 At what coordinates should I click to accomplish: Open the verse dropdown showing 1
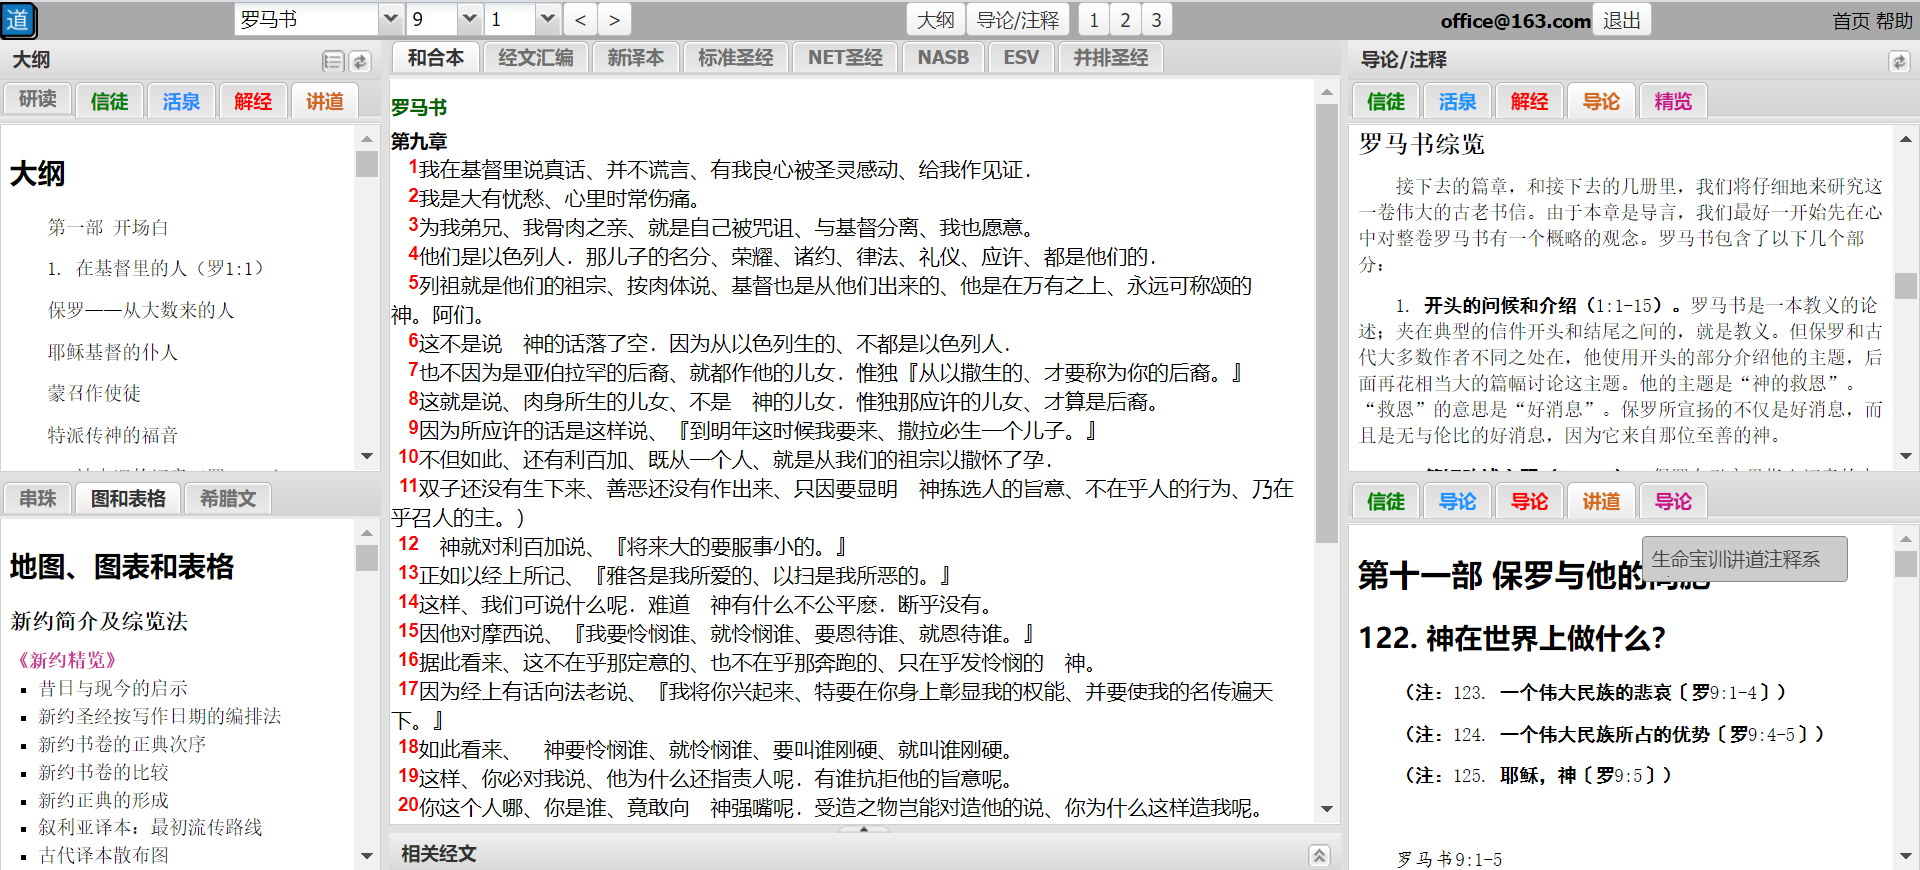click(546, 20)
